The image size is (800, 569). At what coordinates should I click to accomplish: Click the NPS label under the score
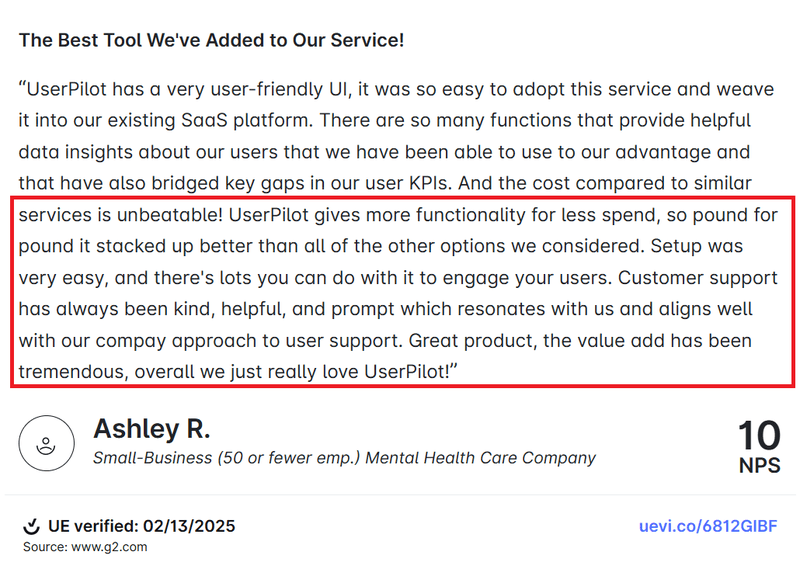(x=759, y=465)
